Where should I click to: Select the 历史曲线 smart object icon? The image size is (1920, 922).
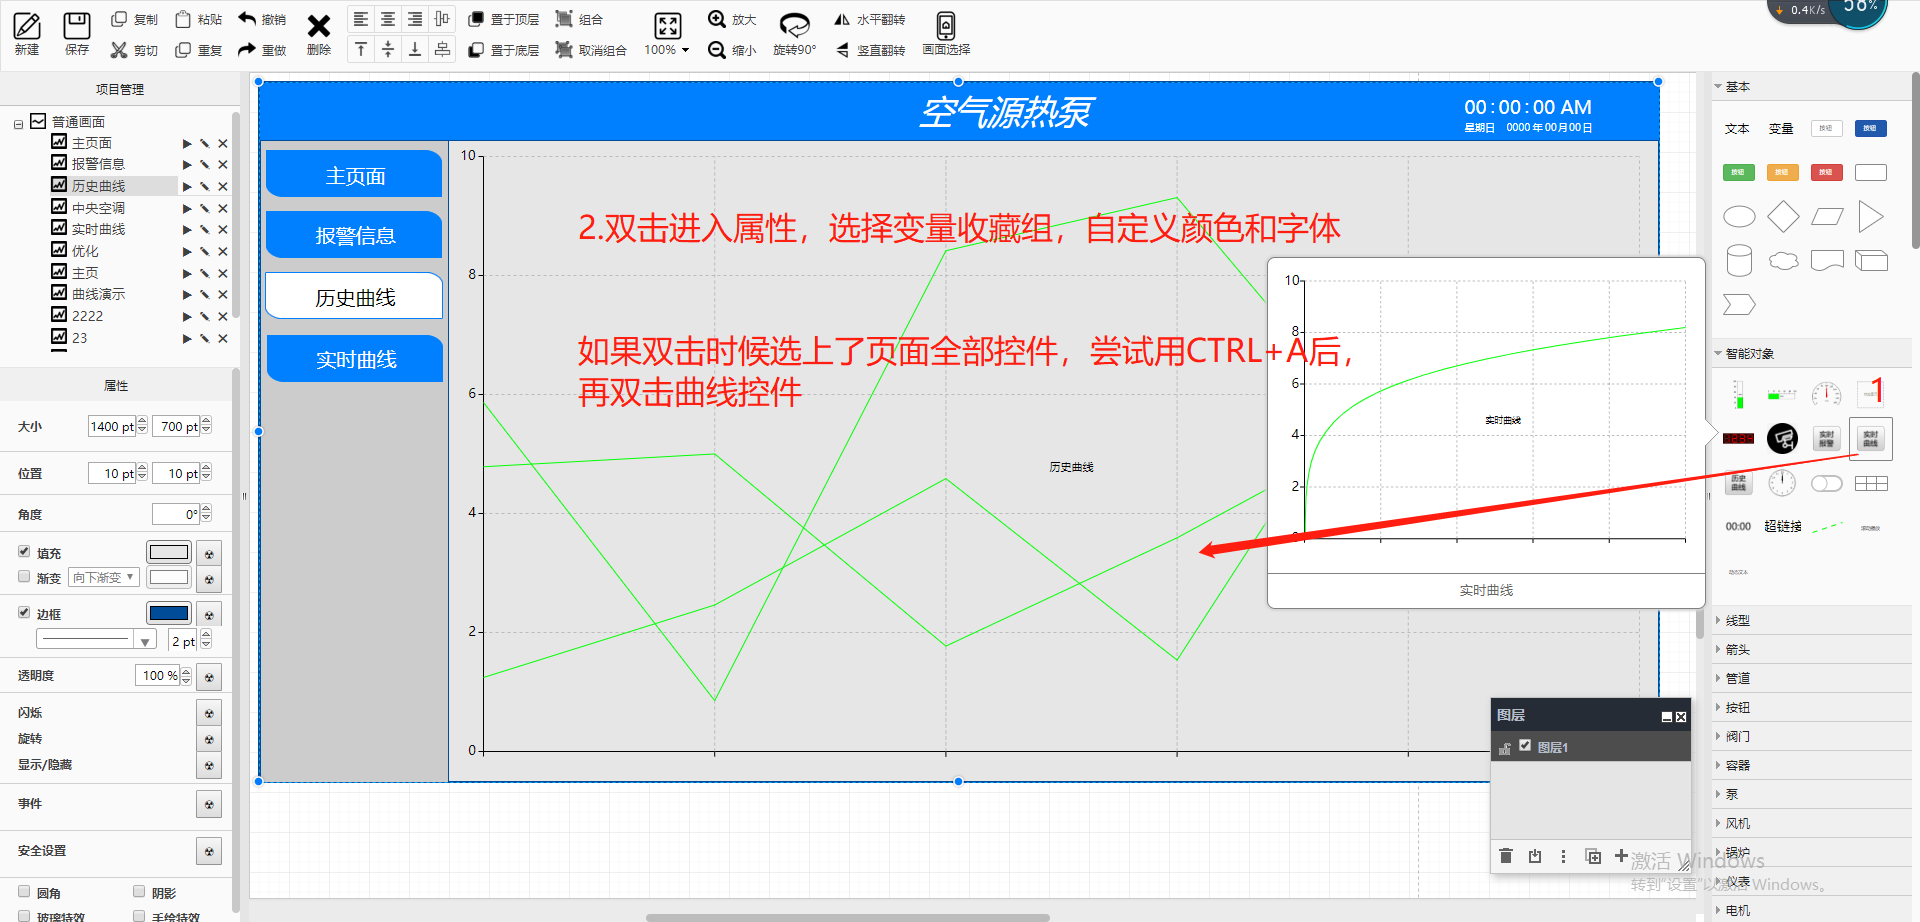(x=1739, y=483)
